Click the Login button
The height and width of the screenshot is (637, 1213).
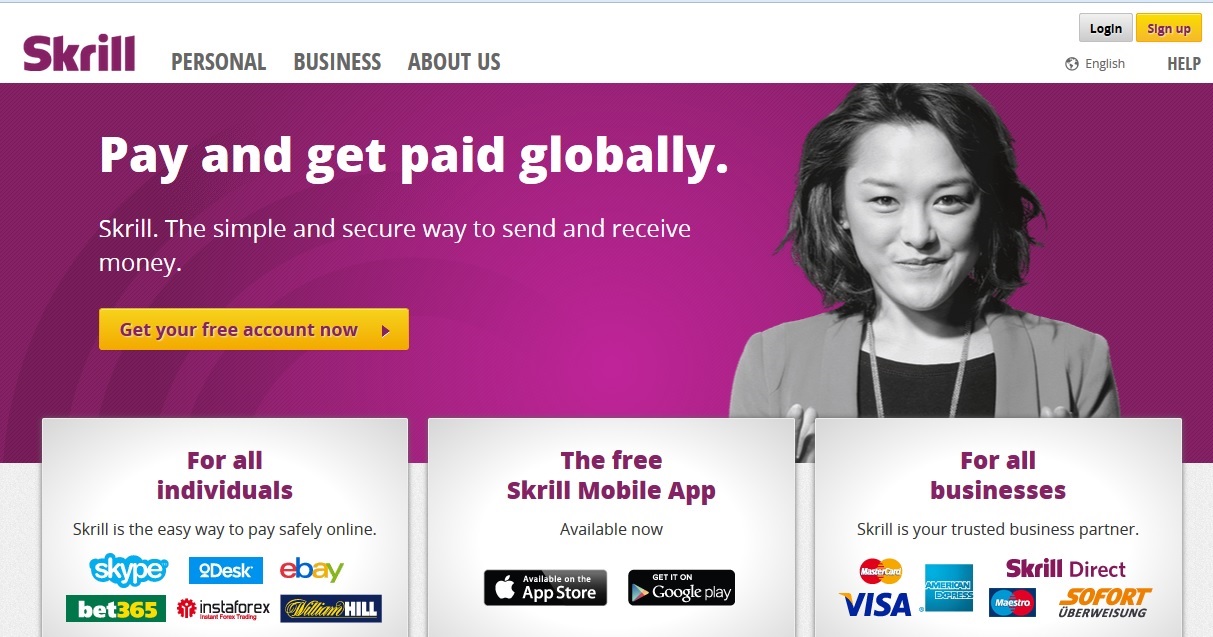1105,28
